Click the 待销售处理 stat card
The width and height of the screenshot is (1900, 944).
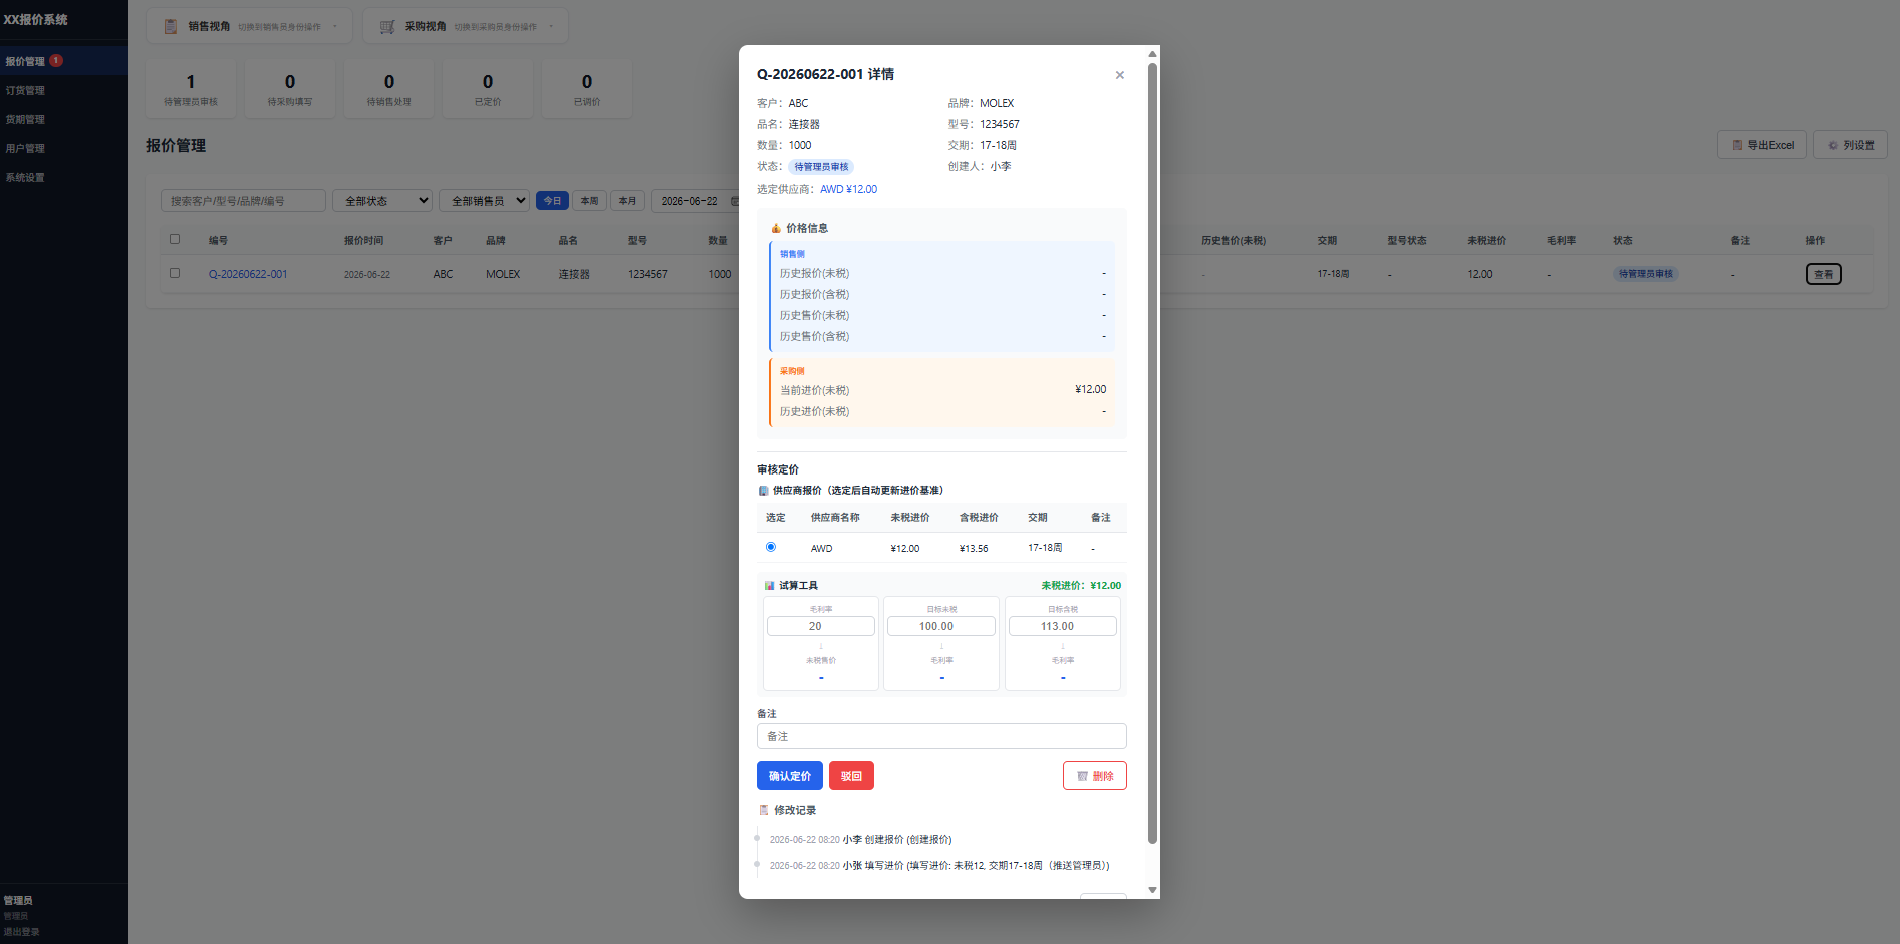[389, 89]
